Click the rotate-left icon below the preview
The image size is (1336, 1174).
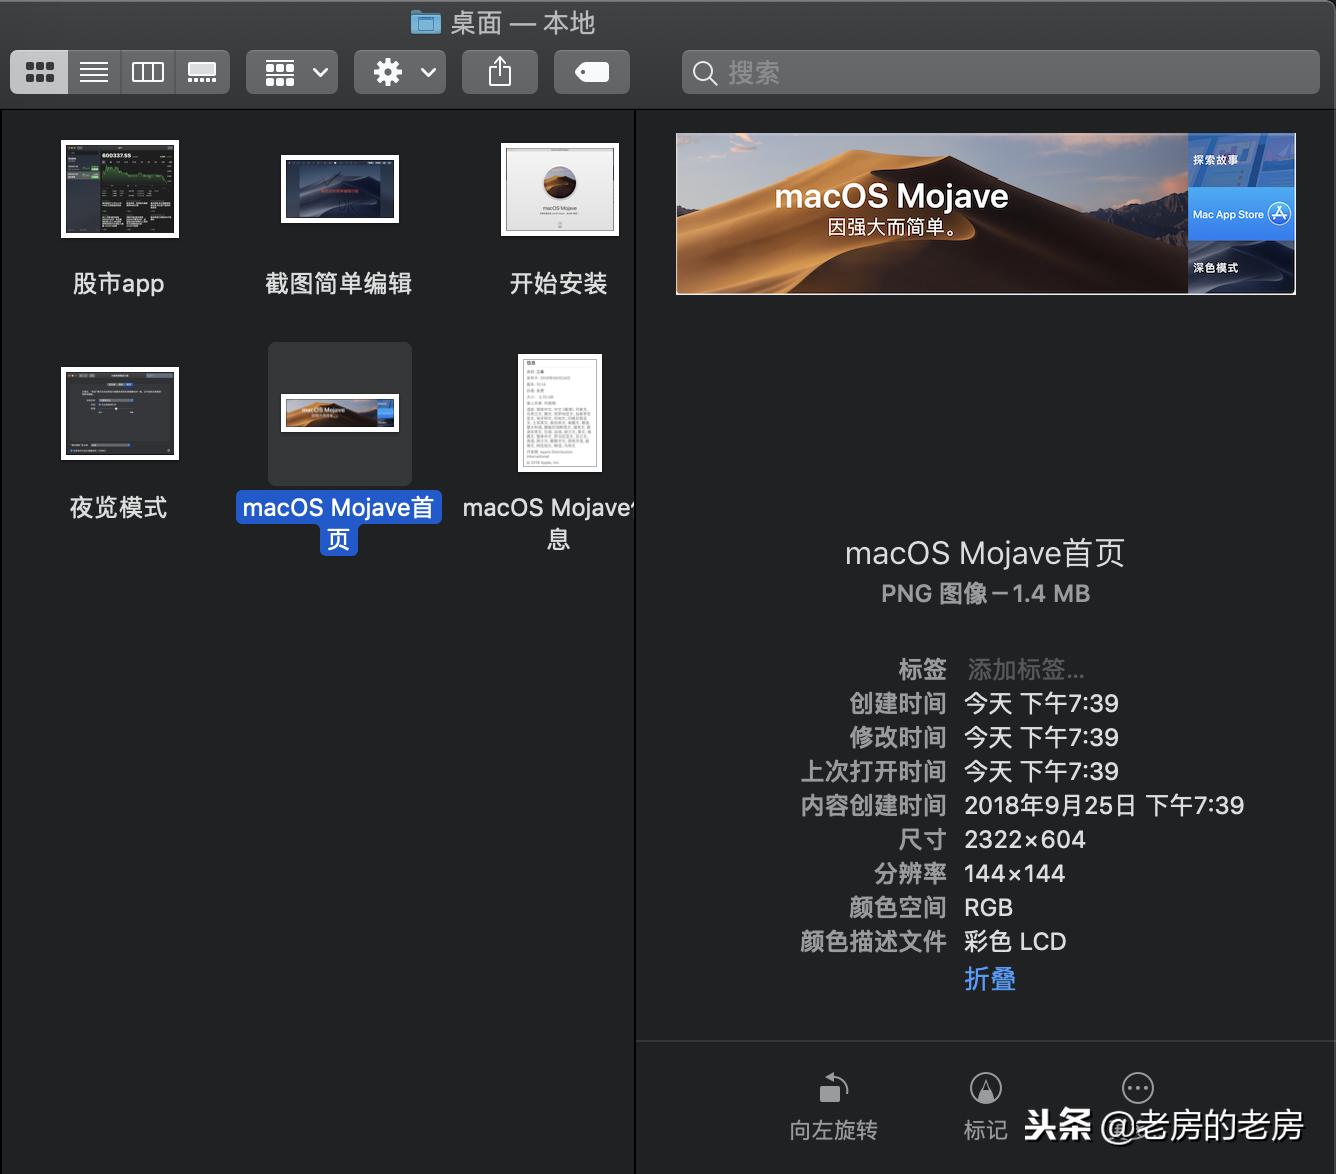[833, 1087]
